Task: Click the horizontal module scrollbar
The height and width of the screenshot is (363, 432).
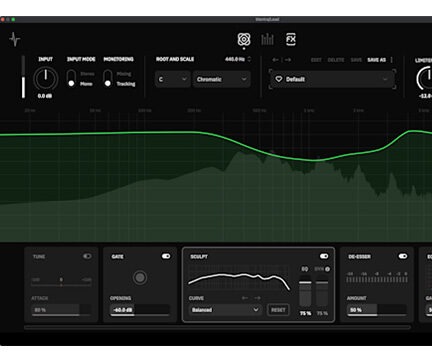Action: coord(217,327)
